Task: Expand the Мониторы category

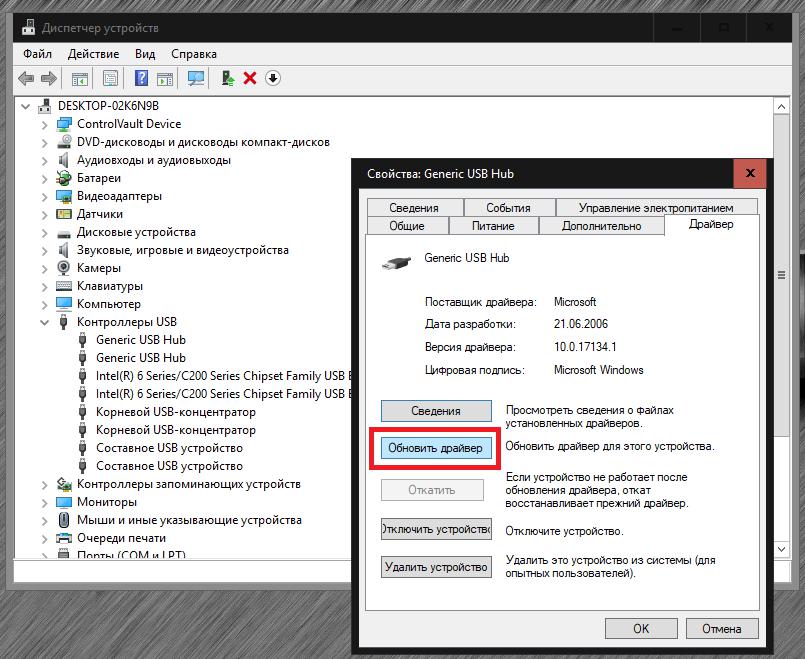Action: (x=45, y=502)
